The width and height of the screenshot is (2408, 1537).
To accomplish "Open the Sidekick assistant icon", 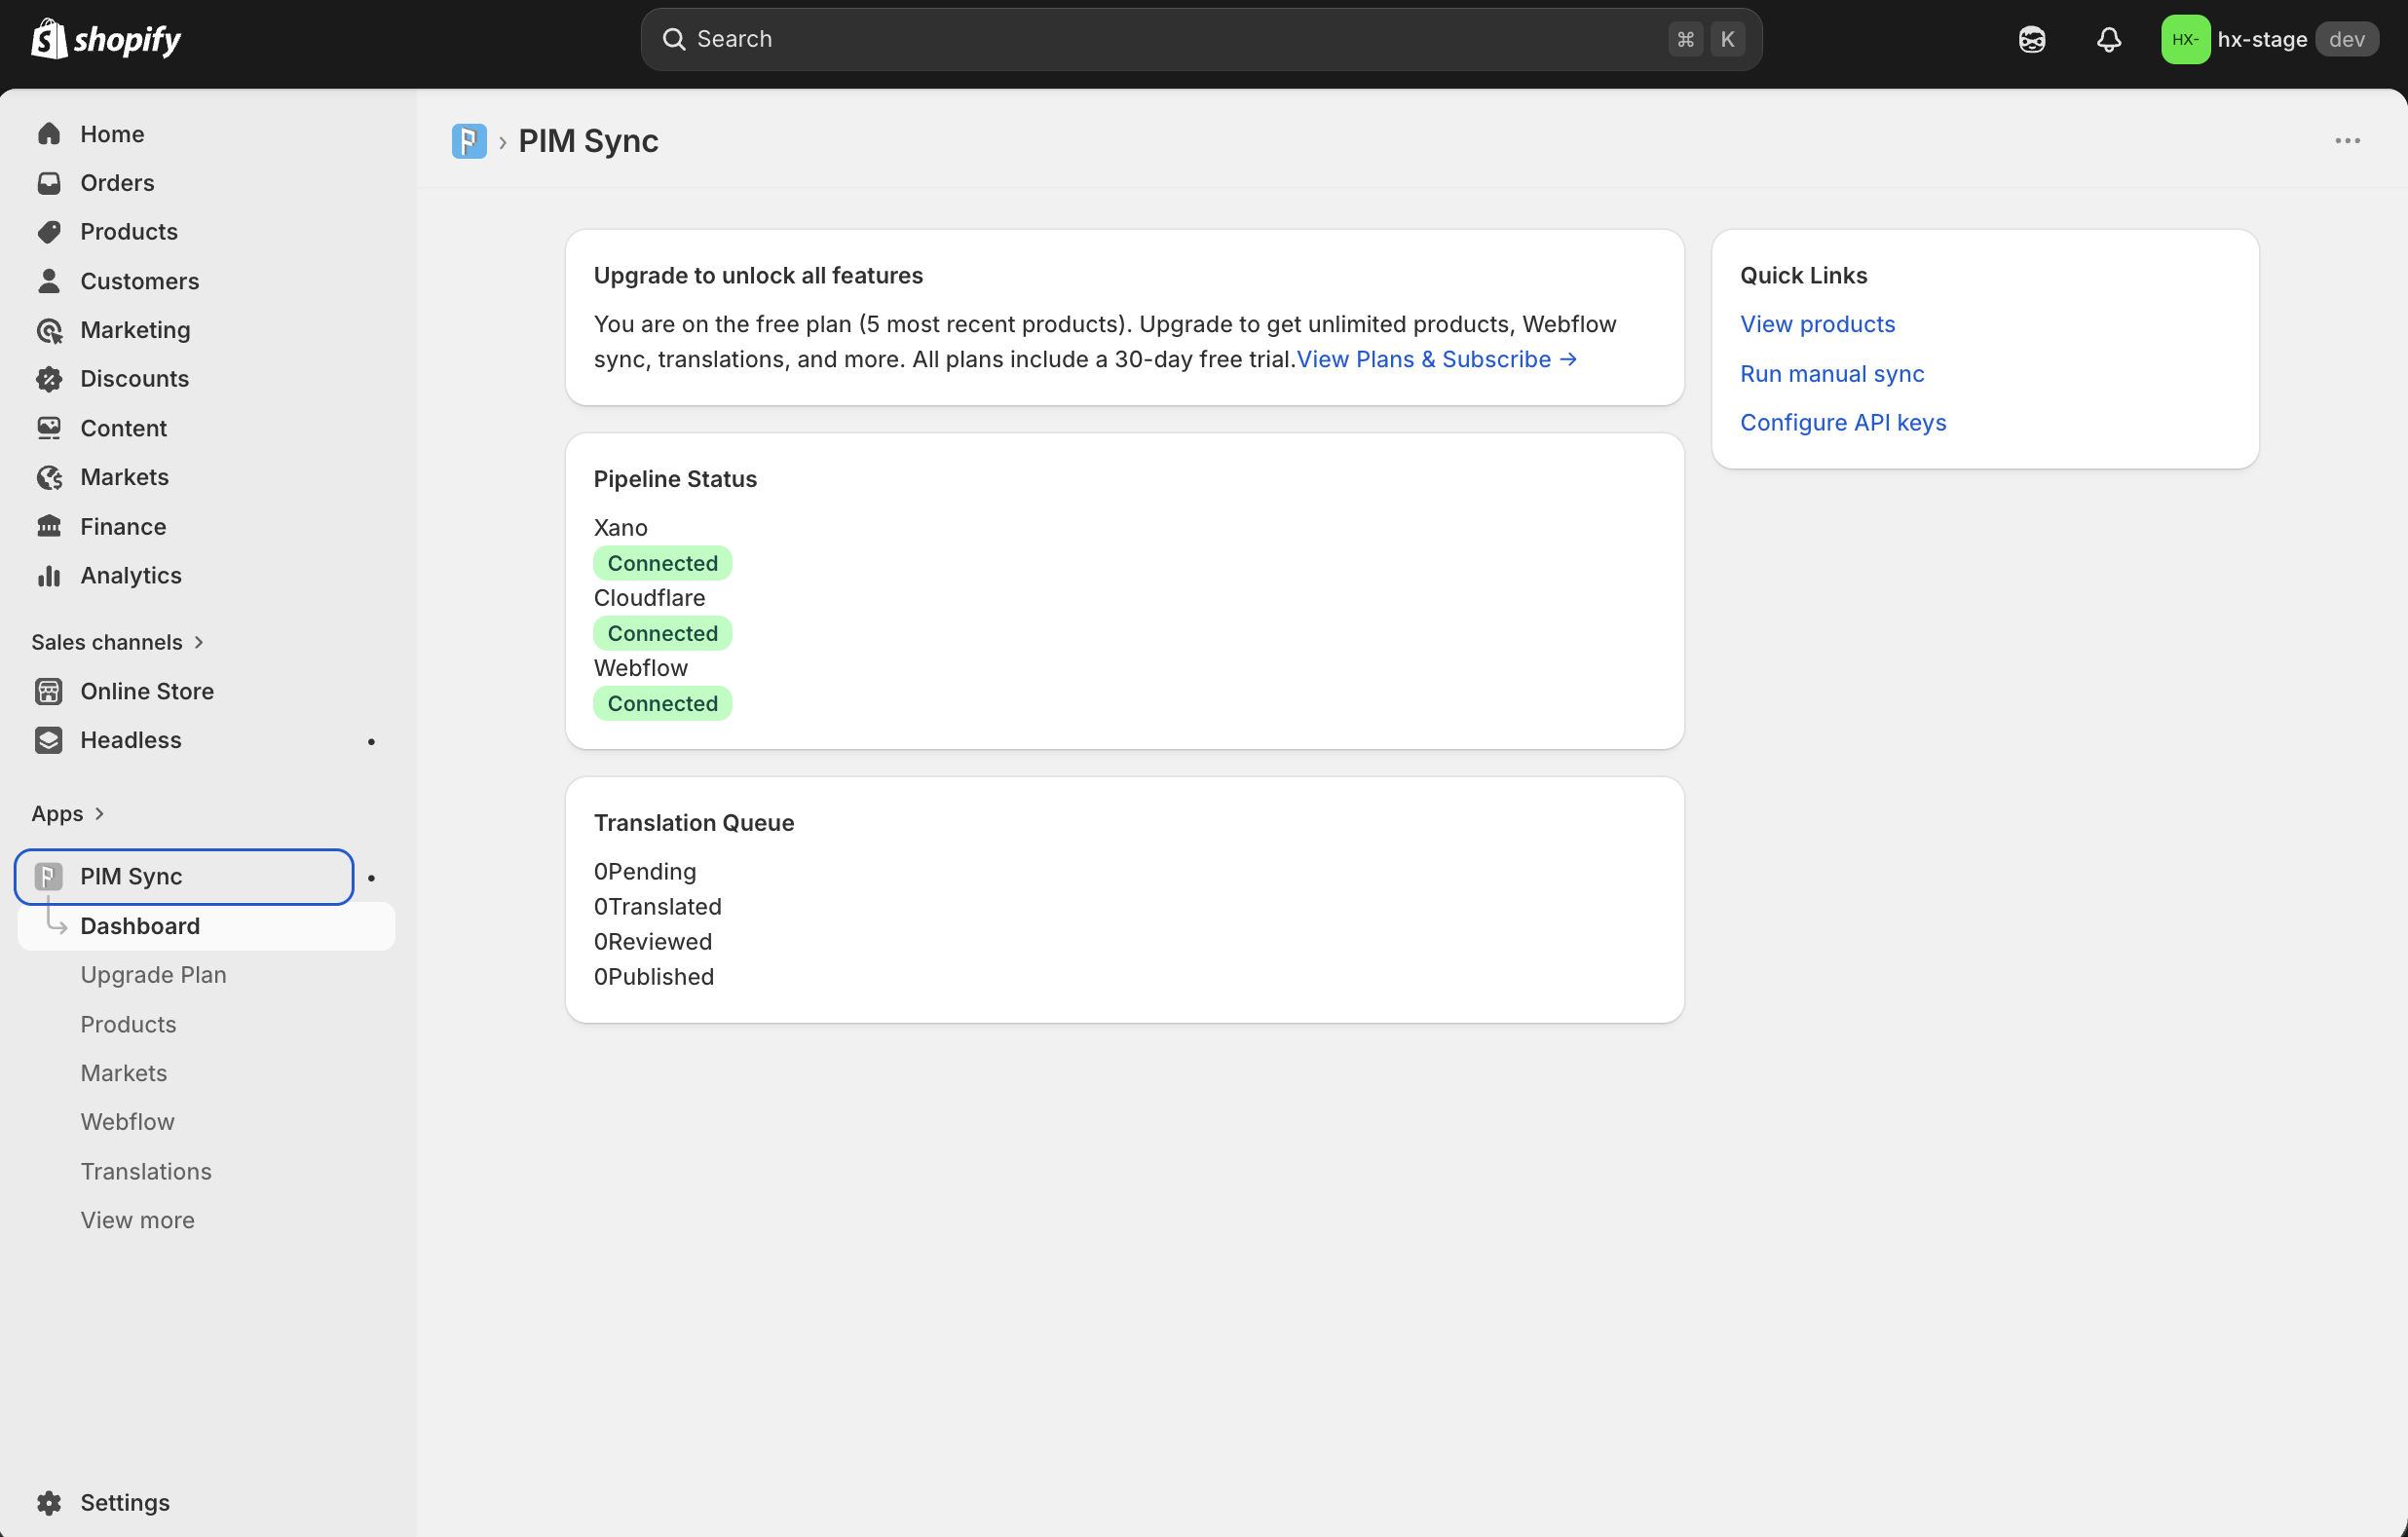I will [x=2031, y=39].
